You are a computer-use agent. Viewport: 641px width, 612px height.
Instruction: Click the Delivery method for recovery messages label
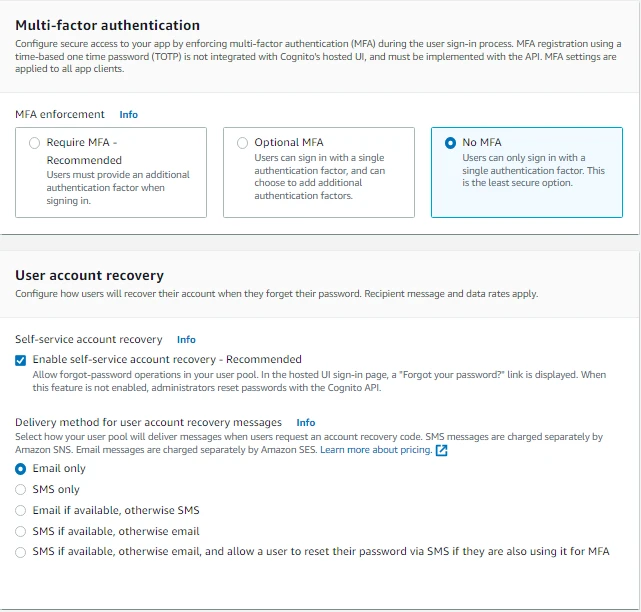point(148,423)
